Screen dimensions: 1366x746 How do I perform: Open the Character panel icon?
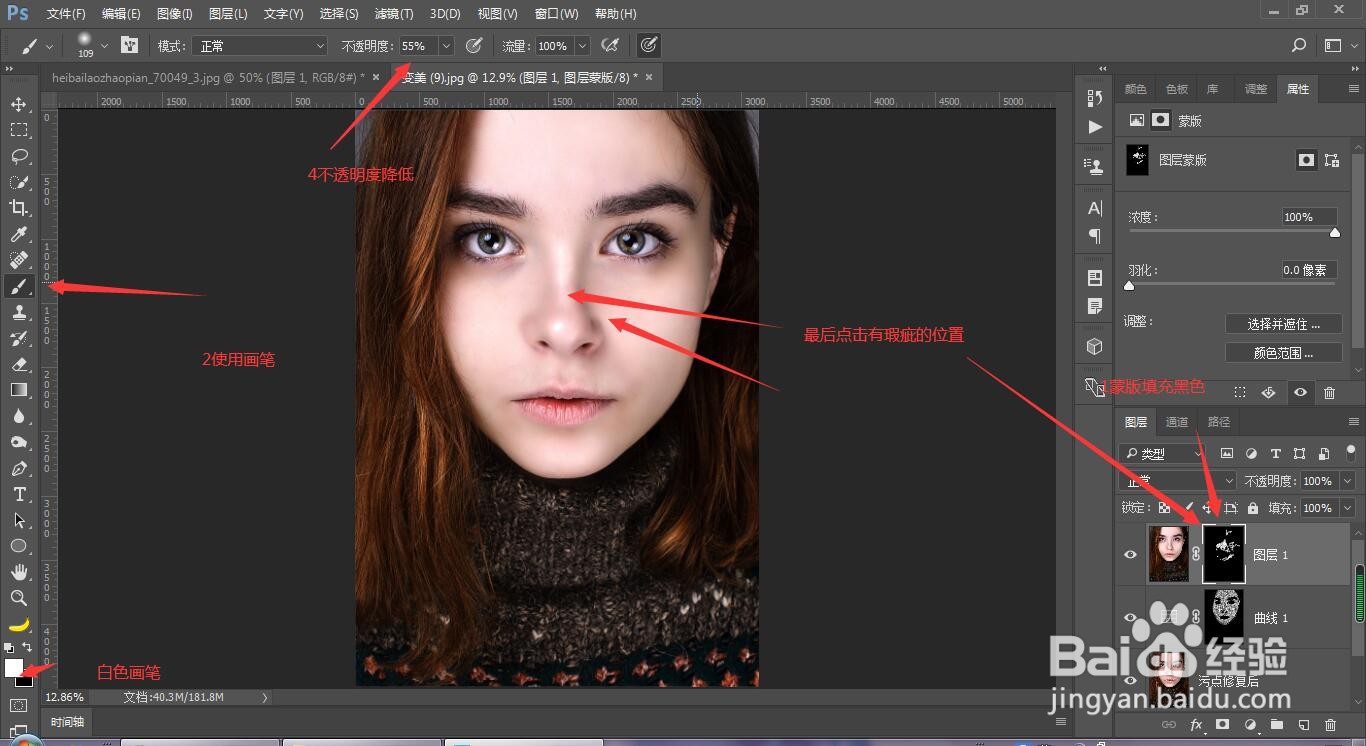[x=1095, y=208]
